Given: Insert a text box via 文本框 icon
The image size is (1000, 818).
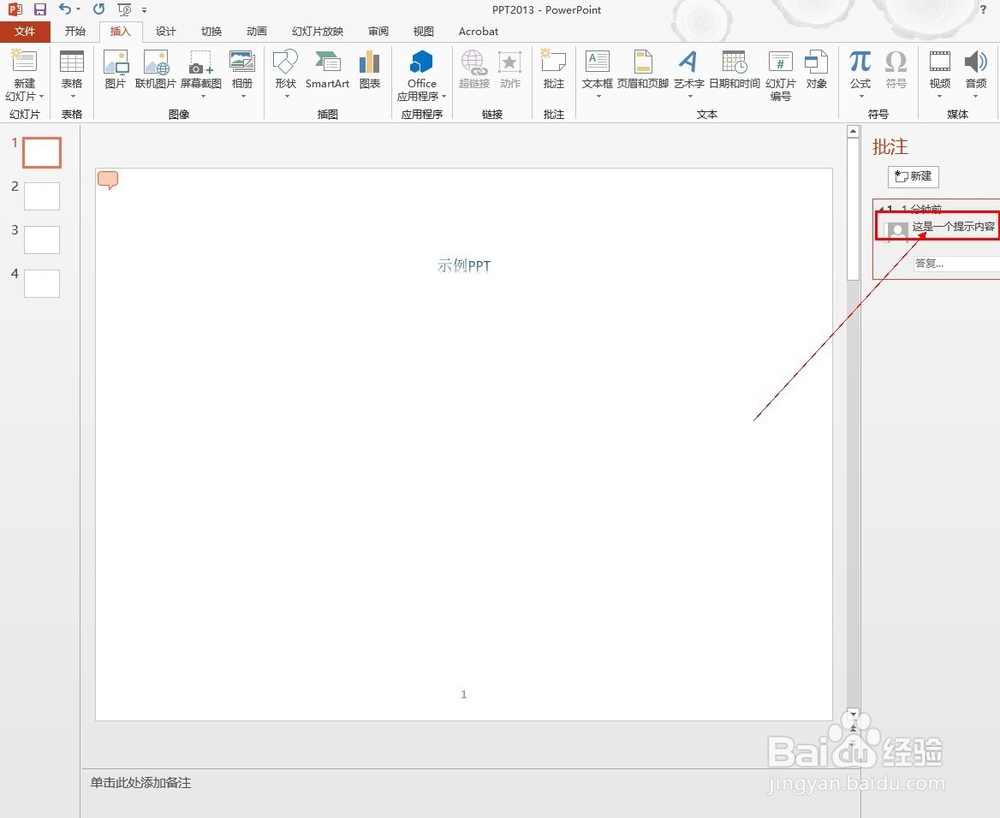Looking at the screenshot, I should point(597,62).
